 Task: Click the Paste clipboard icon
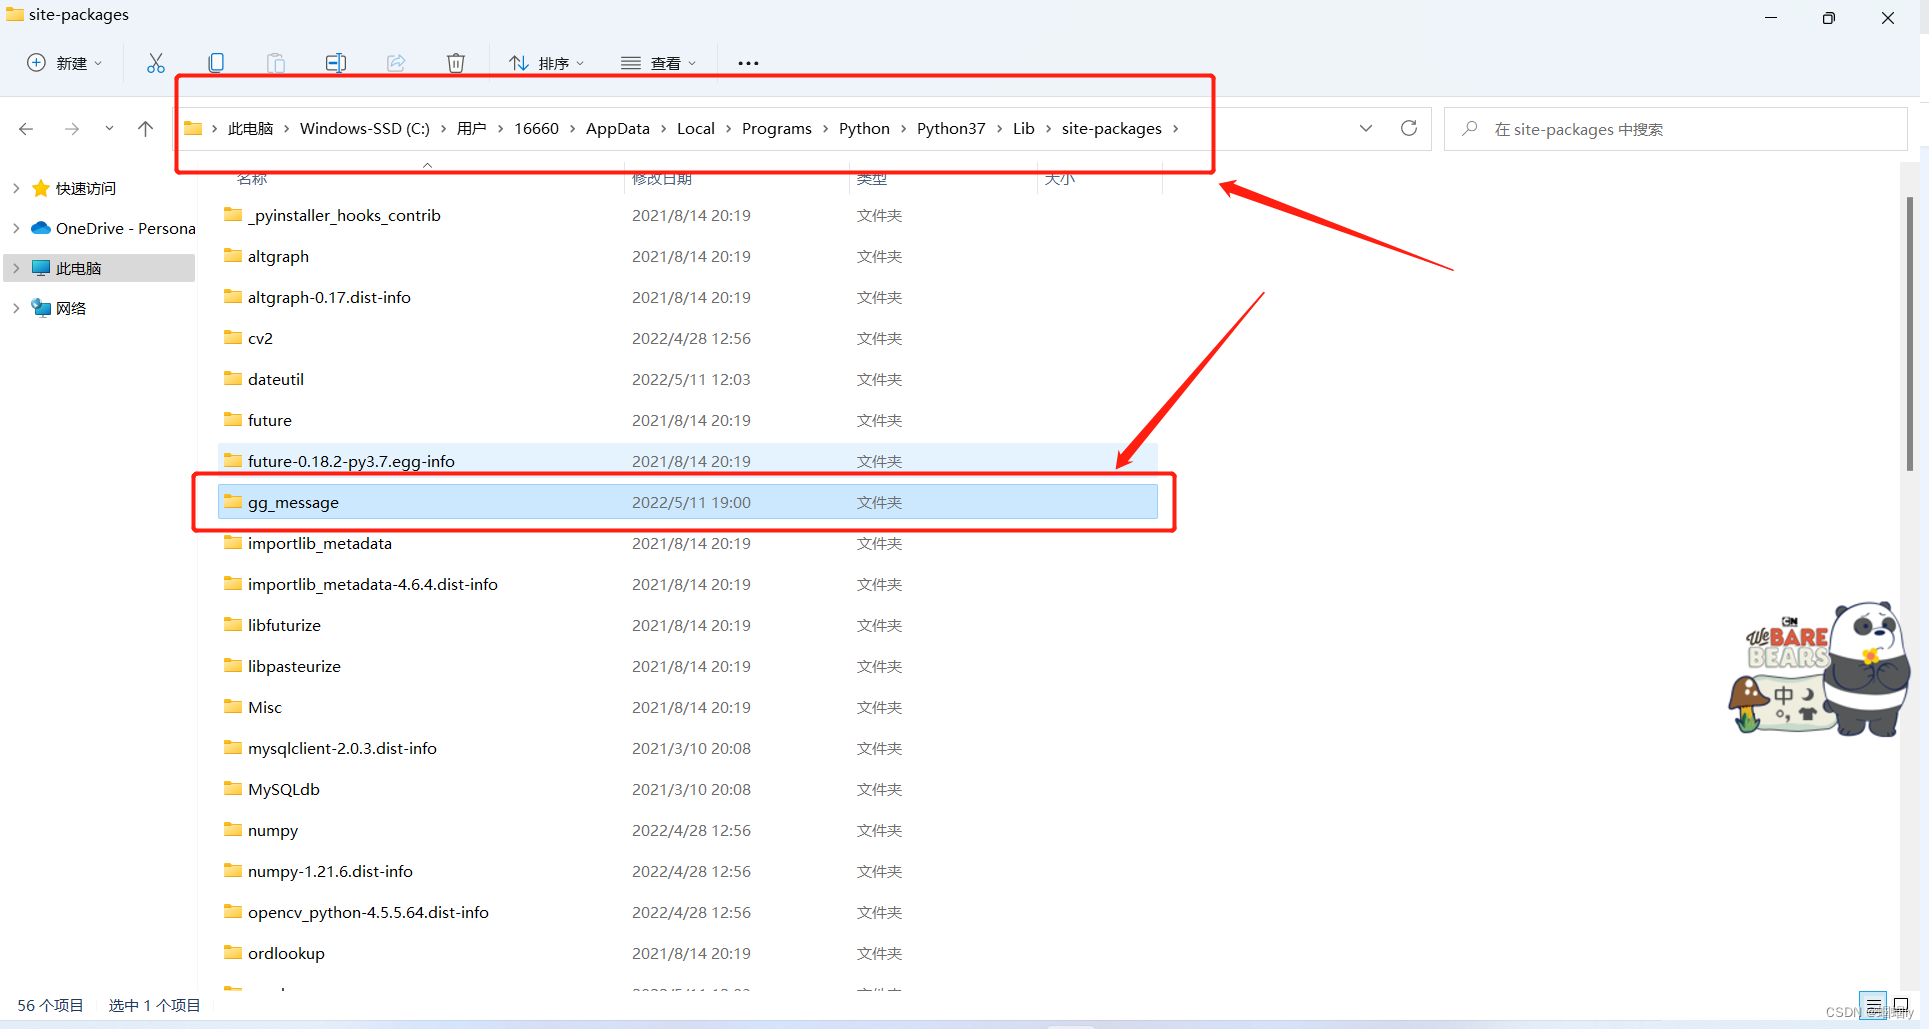pos(276,63)
